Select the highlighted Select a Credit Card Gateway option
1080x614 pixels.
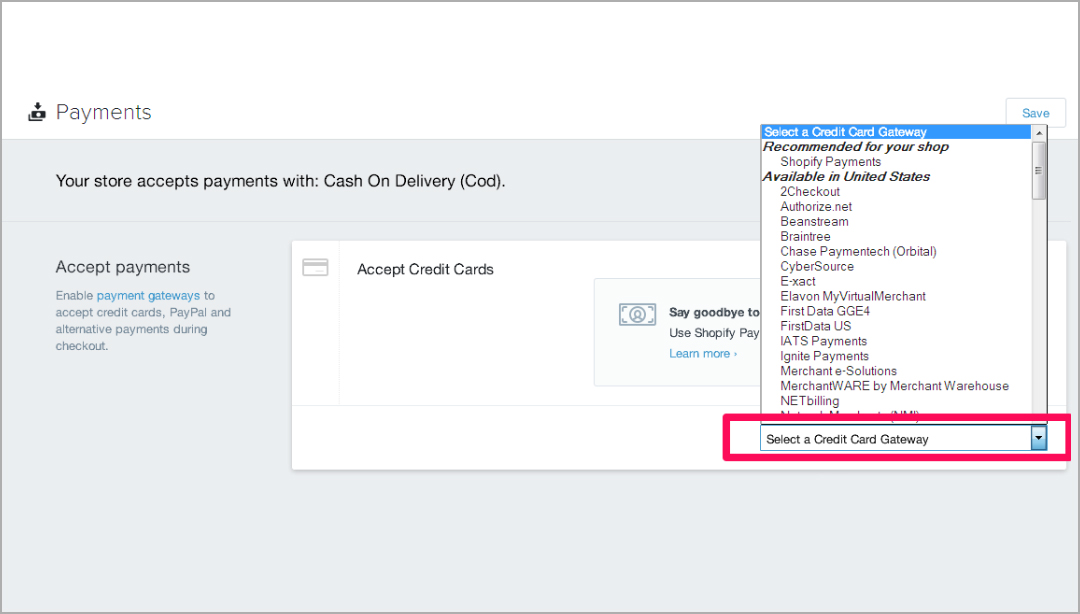[895, 132]
